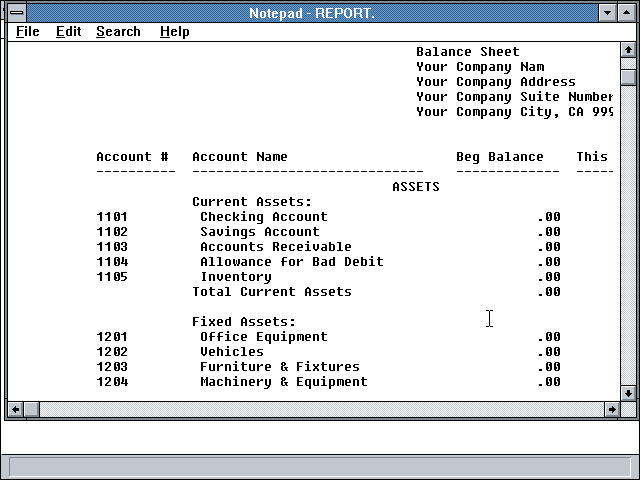The height and width of the screenshot is (480, 640).
Task: Click account number 1201
Action: click(112, 337)
